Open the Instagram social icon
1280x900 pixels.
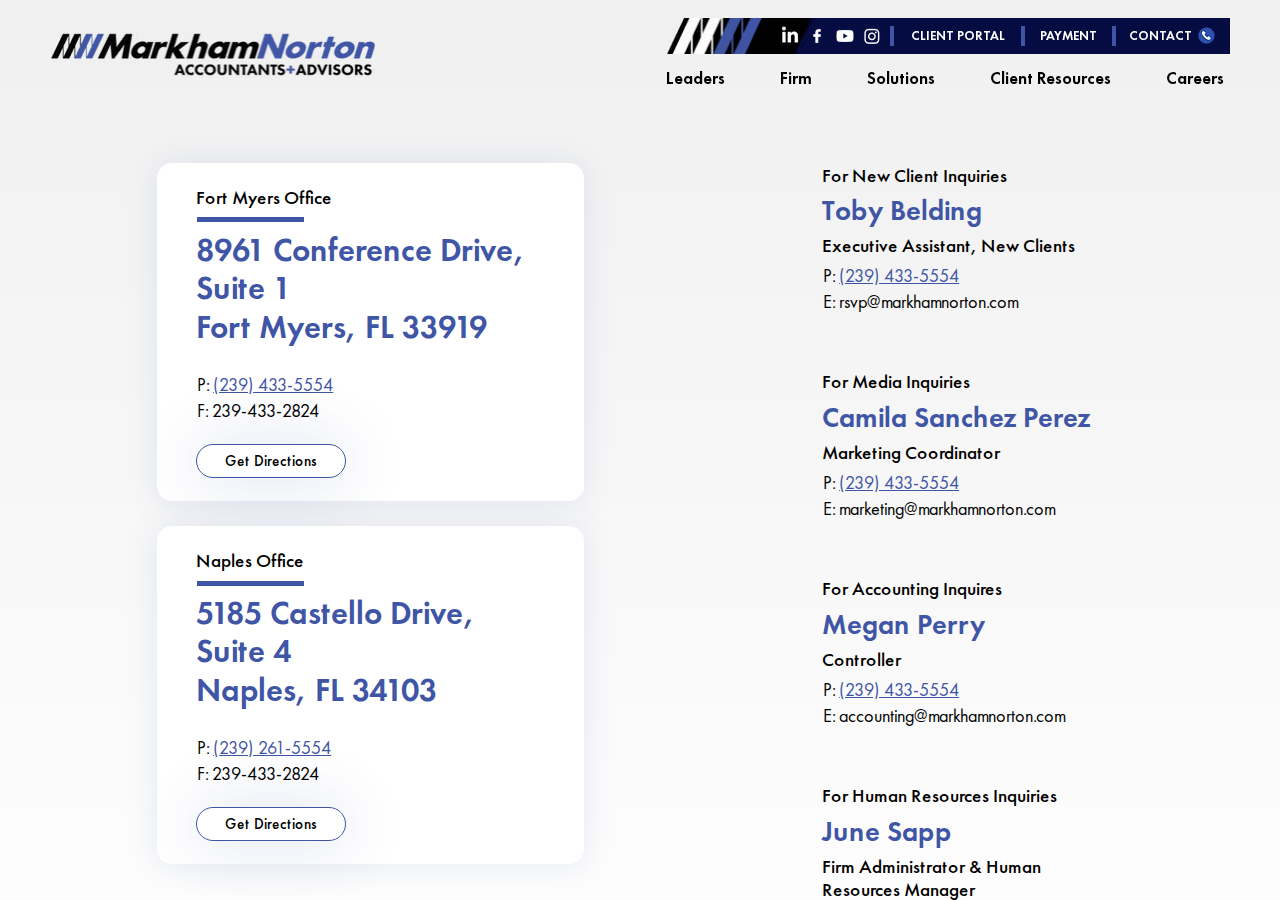pyautogui.click(x=872, y=36)
